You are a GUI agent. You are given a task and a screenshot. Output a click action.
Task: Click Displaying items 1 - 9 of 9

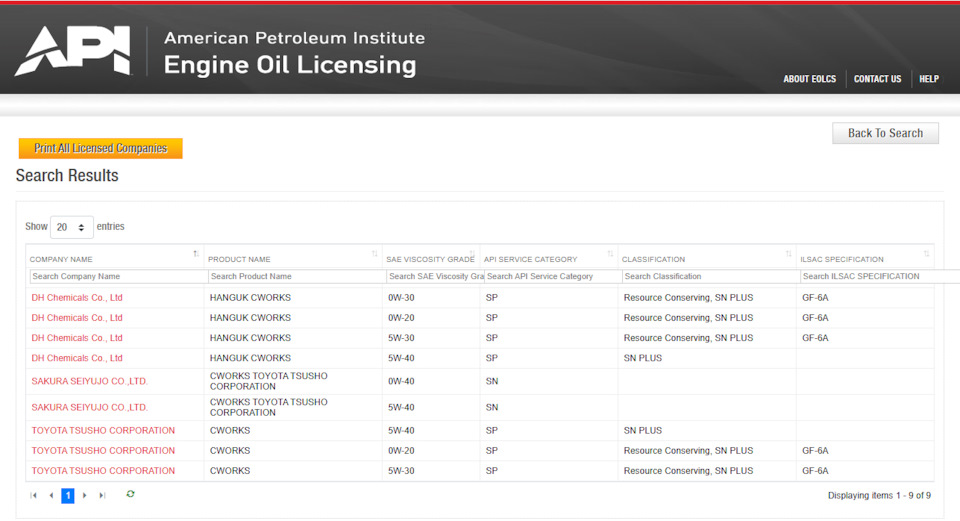click(879, 495)
